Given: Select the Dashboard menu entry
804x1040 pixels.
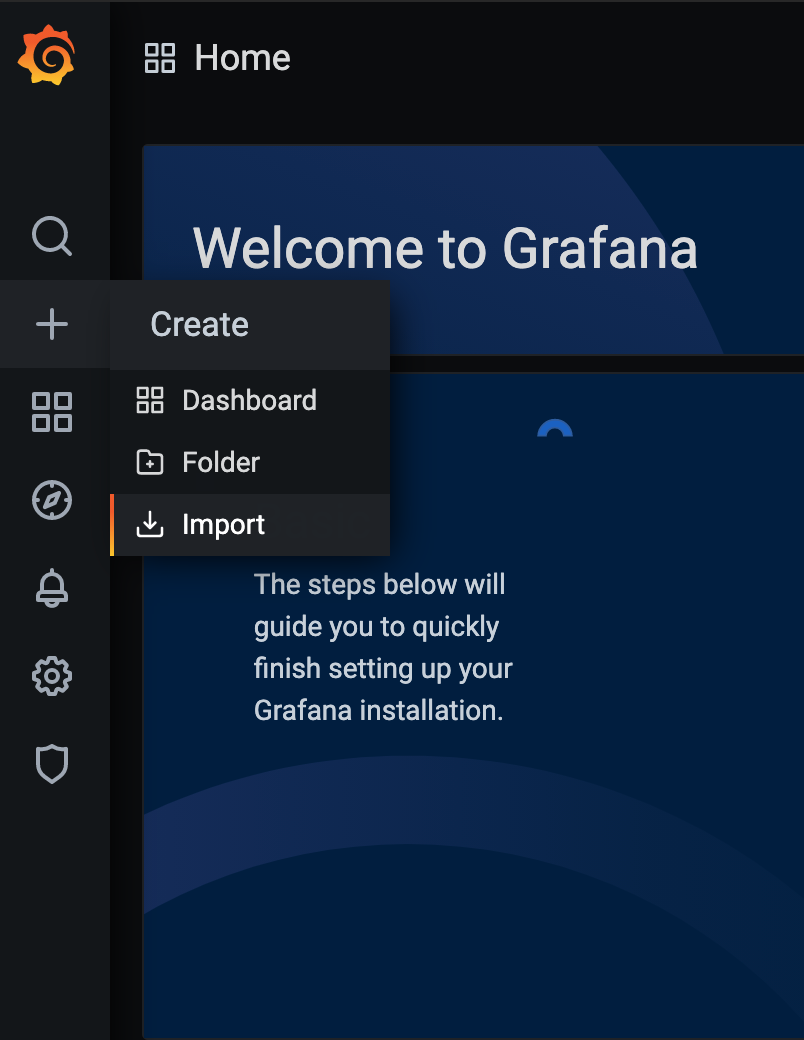Looking at the screenshot, I should coord(250,401).
